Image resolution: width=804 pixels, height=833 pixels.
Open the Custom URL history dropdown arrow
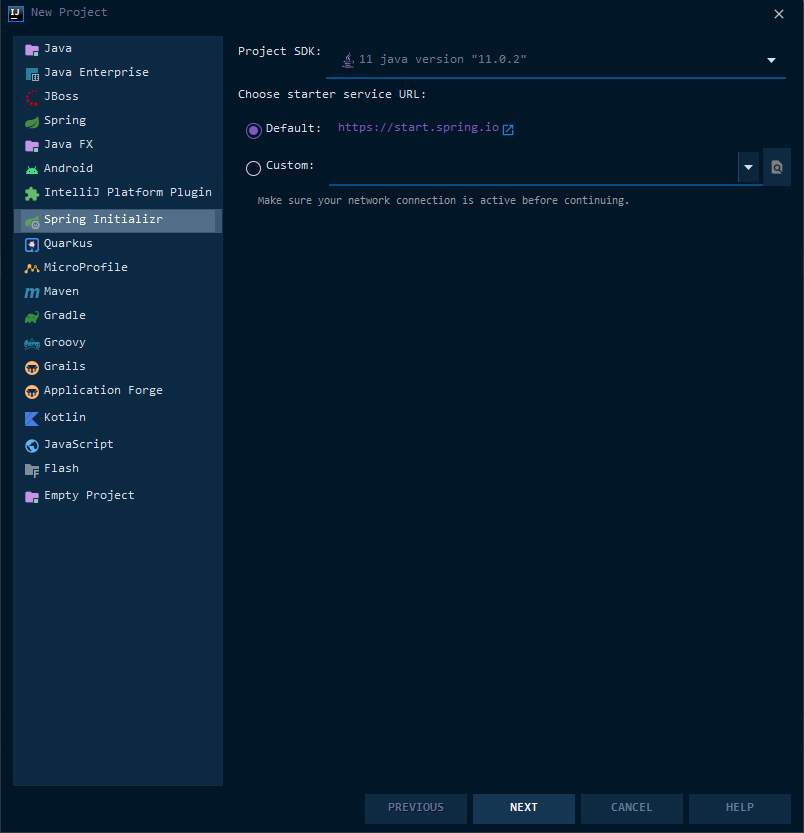click(x=748, y=168)
